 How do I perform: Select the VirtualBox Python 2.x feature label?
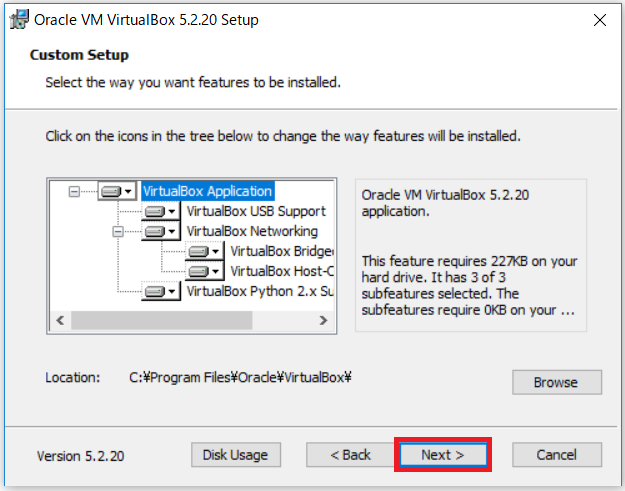tap(259, 292)
